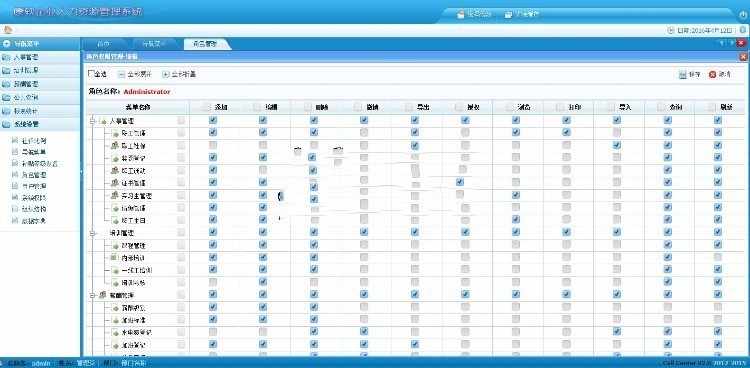This screenshot has width=750, height=368.
Task: Click the home icon below the title bar
Action: [8, 30]
